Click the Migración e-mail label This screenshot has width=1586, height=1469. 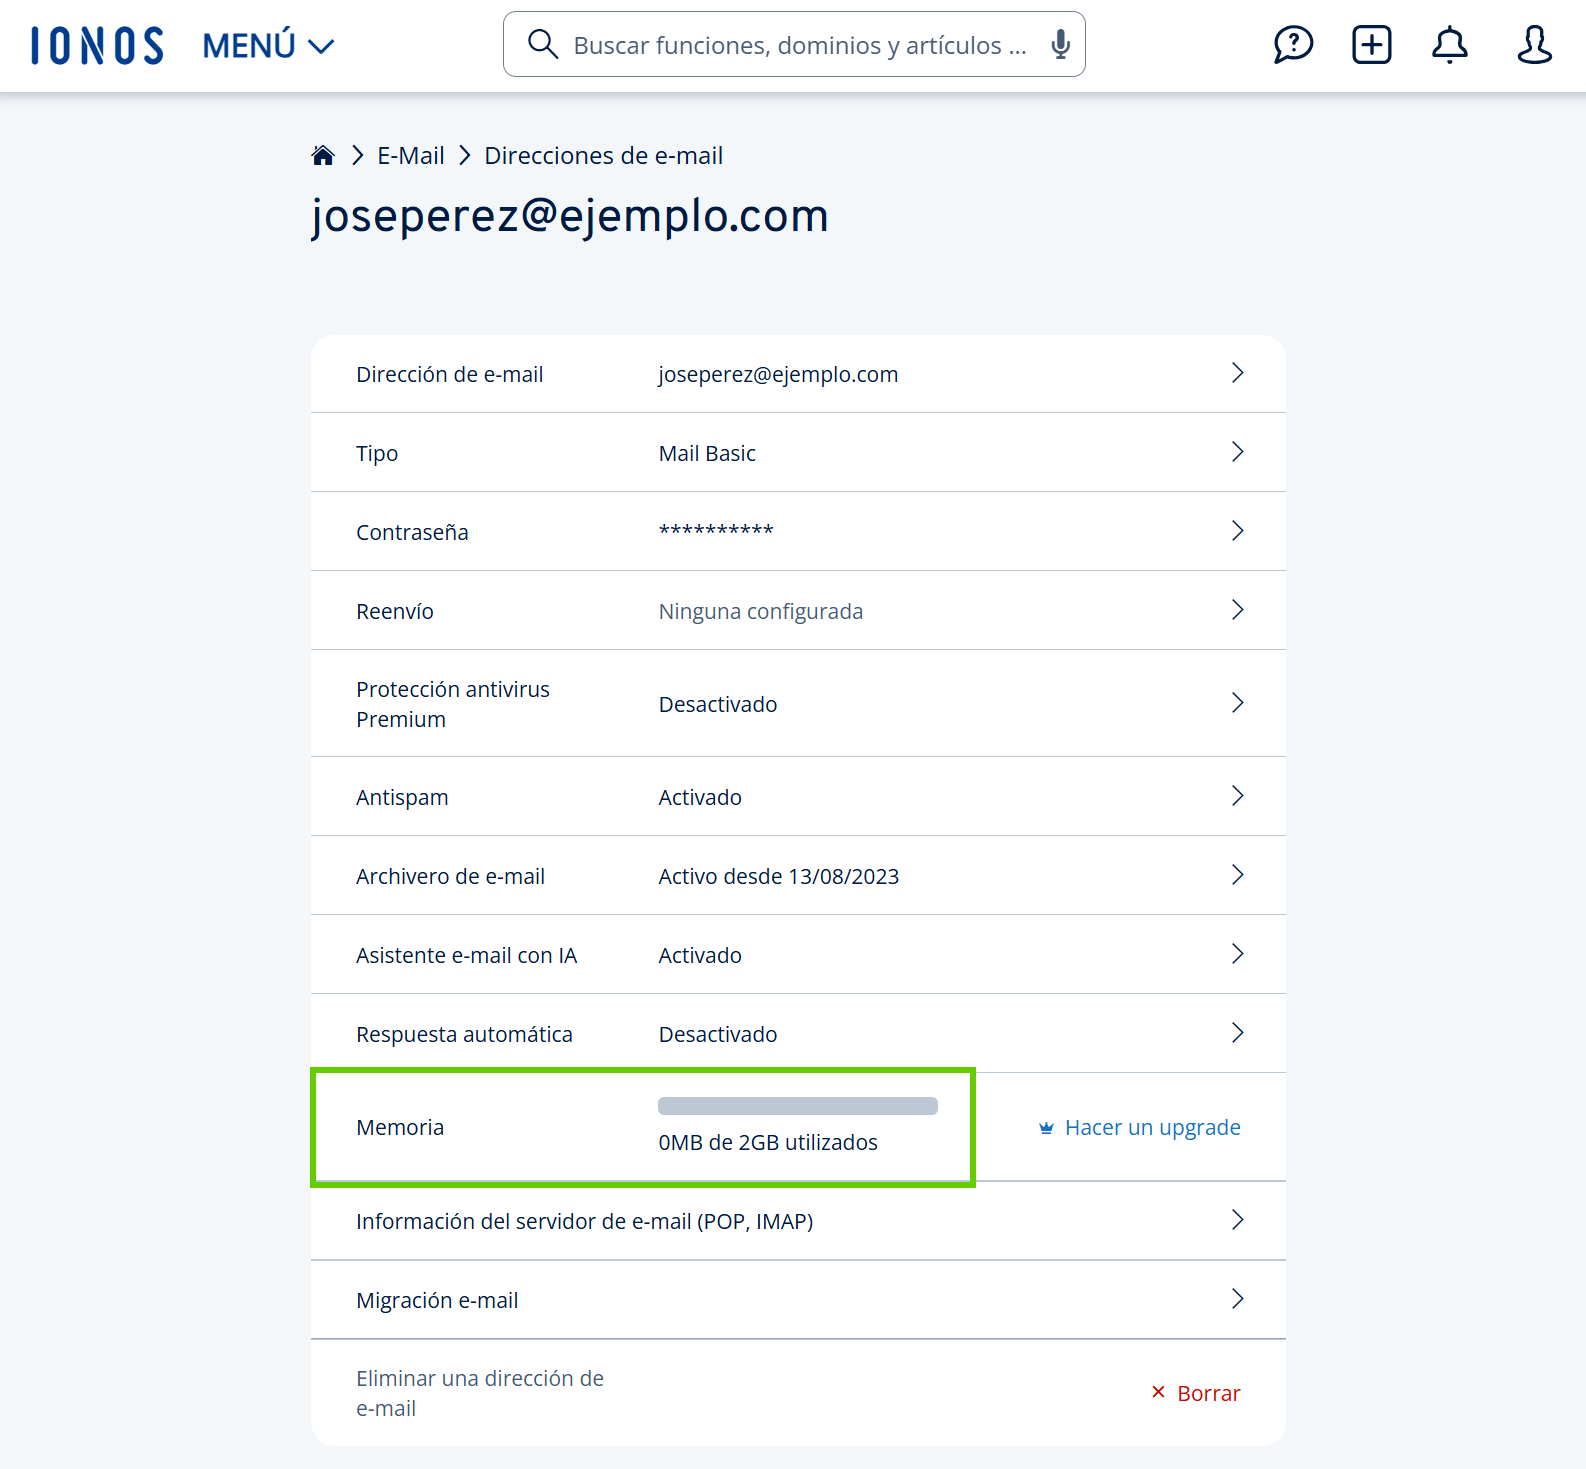tap(437, 1301)
